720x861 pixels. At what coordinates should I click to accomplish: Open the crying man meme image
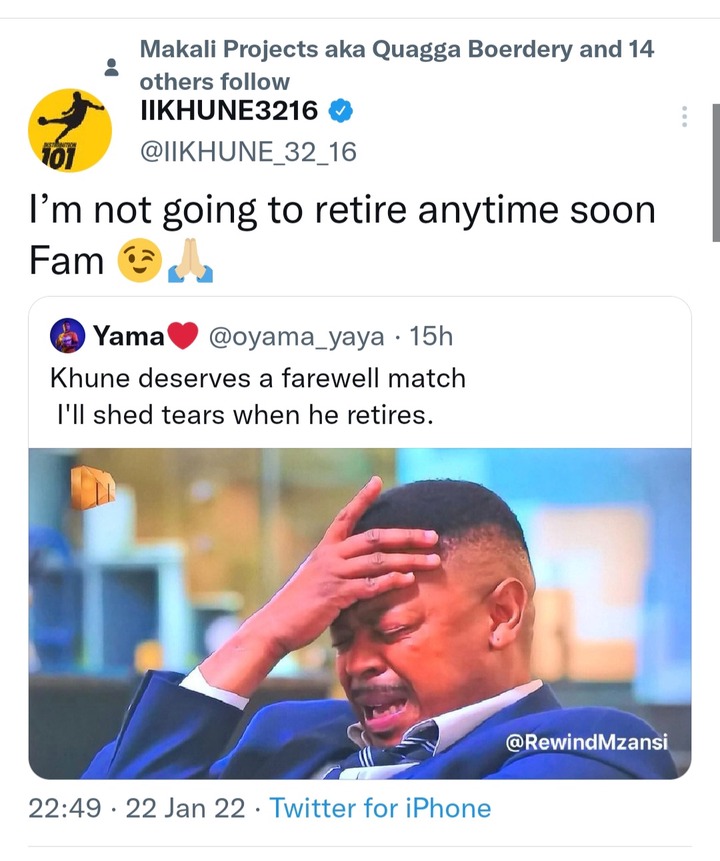(x=360, y=613)
